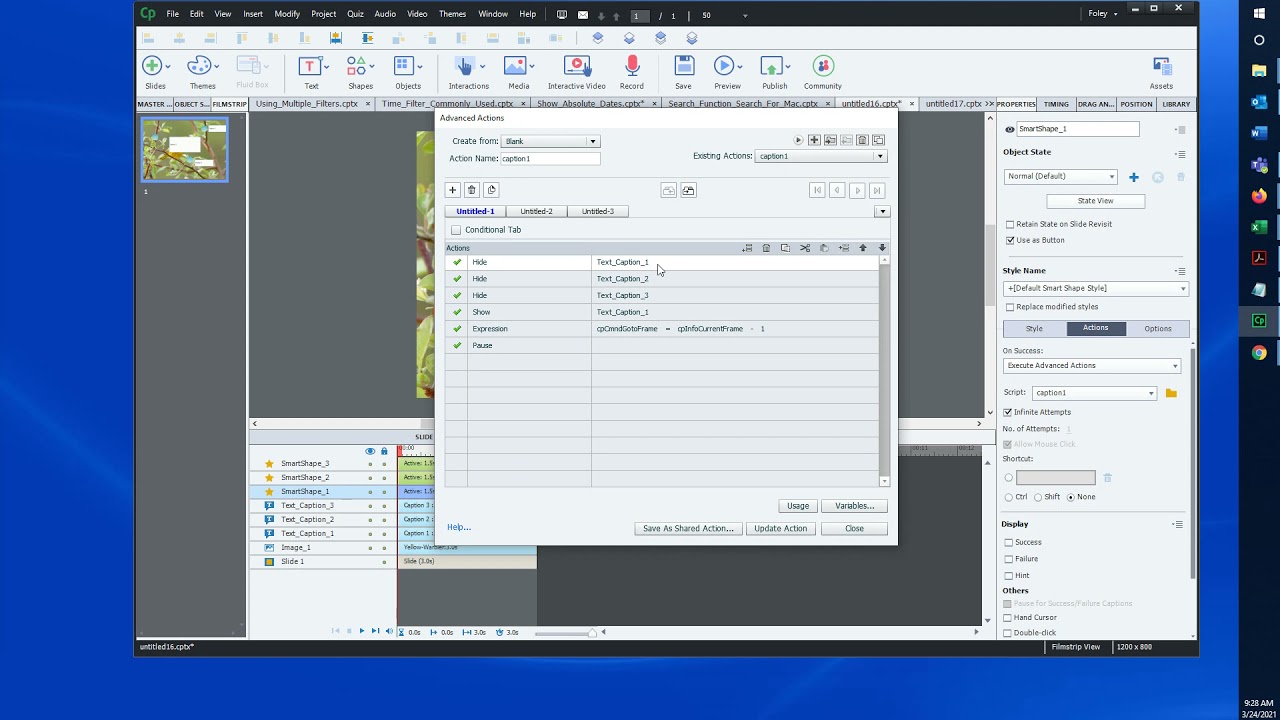Open the Community icon

pyautogui.click(x=822, y=66)
